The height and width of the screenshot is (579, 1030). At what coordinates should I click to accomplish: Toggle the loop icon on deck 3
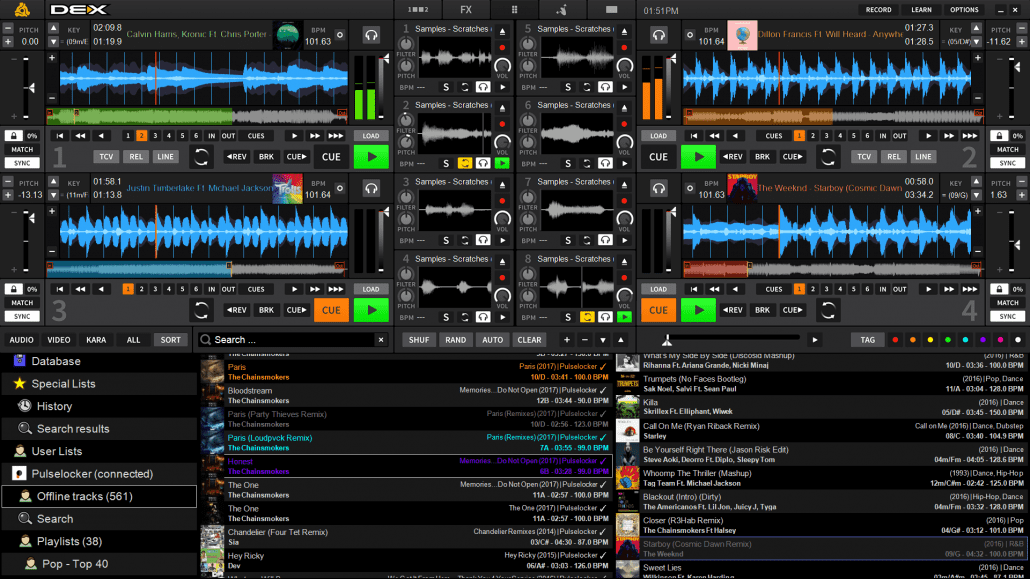coord(201,310)
